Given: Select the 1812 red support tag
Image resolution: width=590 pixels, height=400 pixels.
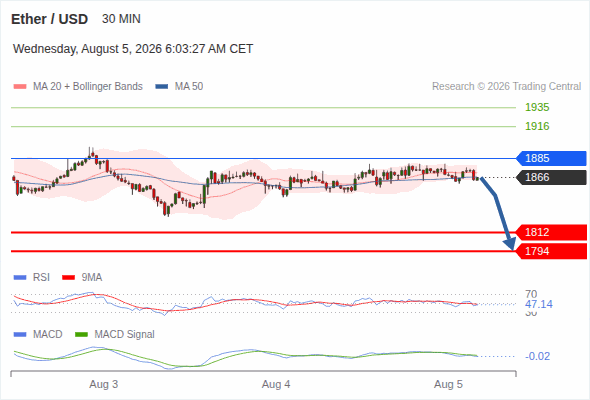Looking at the screenshot, I should [551, 232].
